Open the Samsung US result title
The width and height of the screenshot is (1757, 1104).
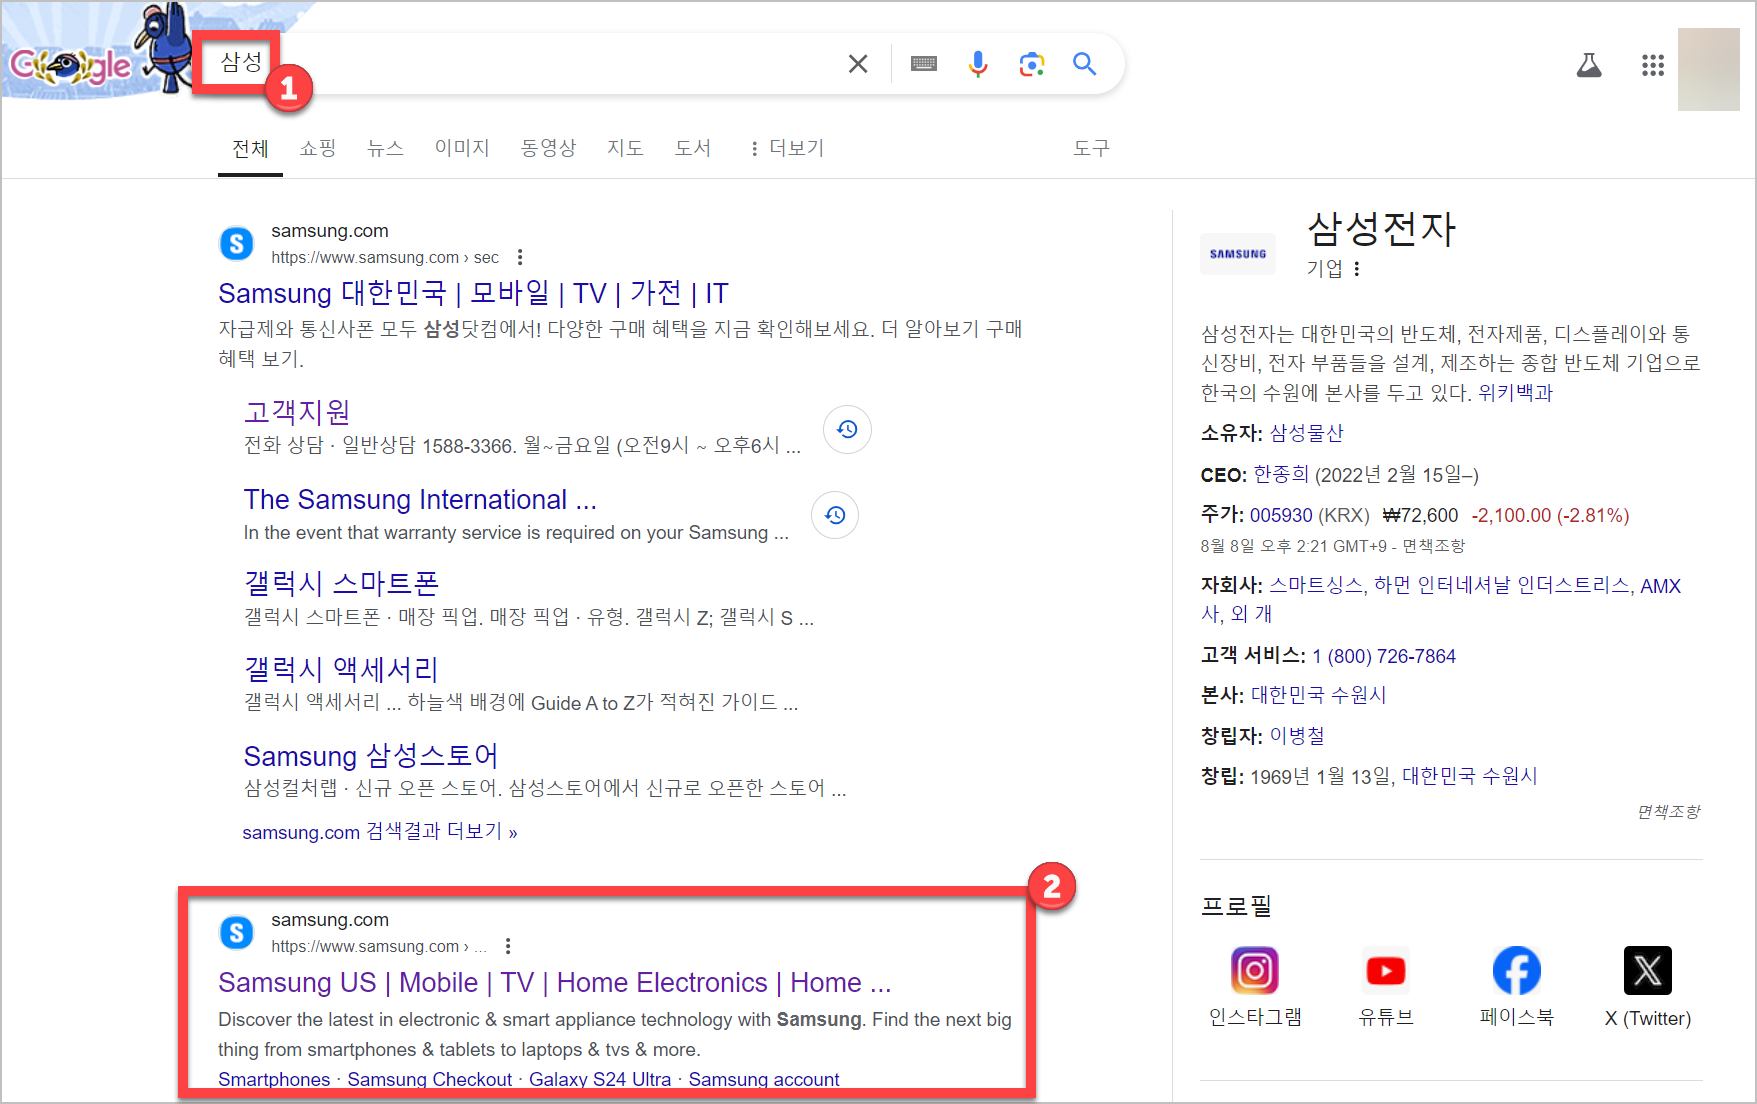coord(555,982)
